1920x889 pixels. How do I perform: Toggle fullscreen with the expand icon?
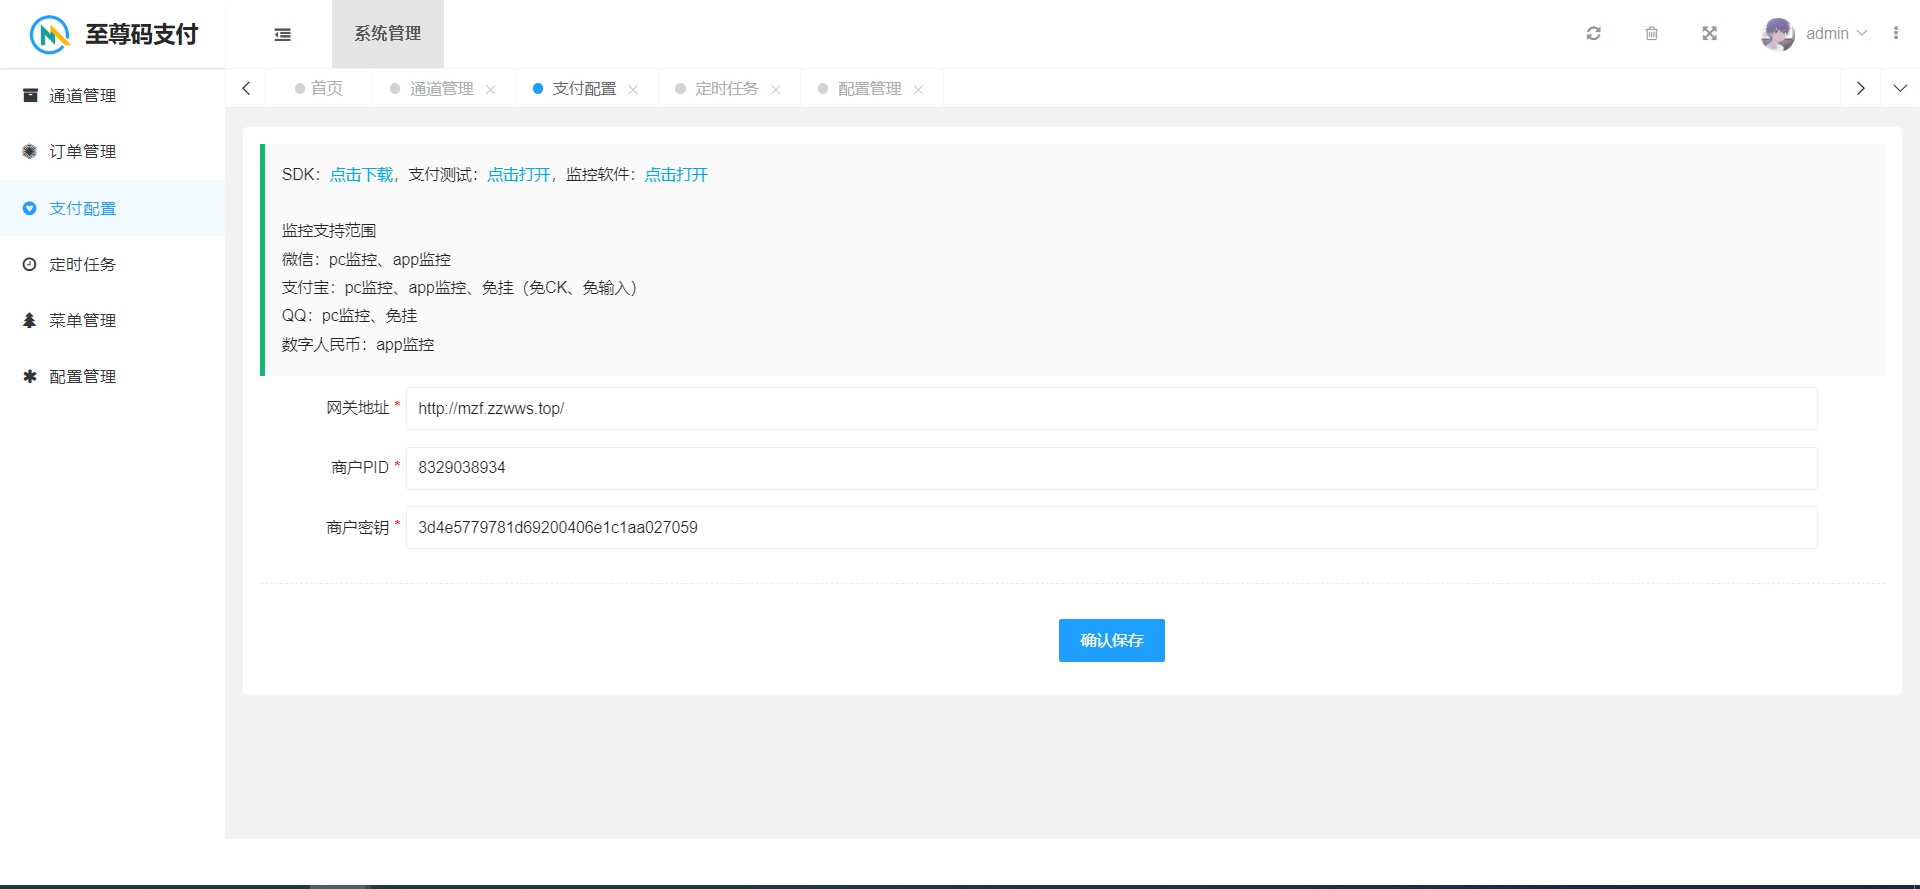pyautogui.click(x=1710, y=34)
